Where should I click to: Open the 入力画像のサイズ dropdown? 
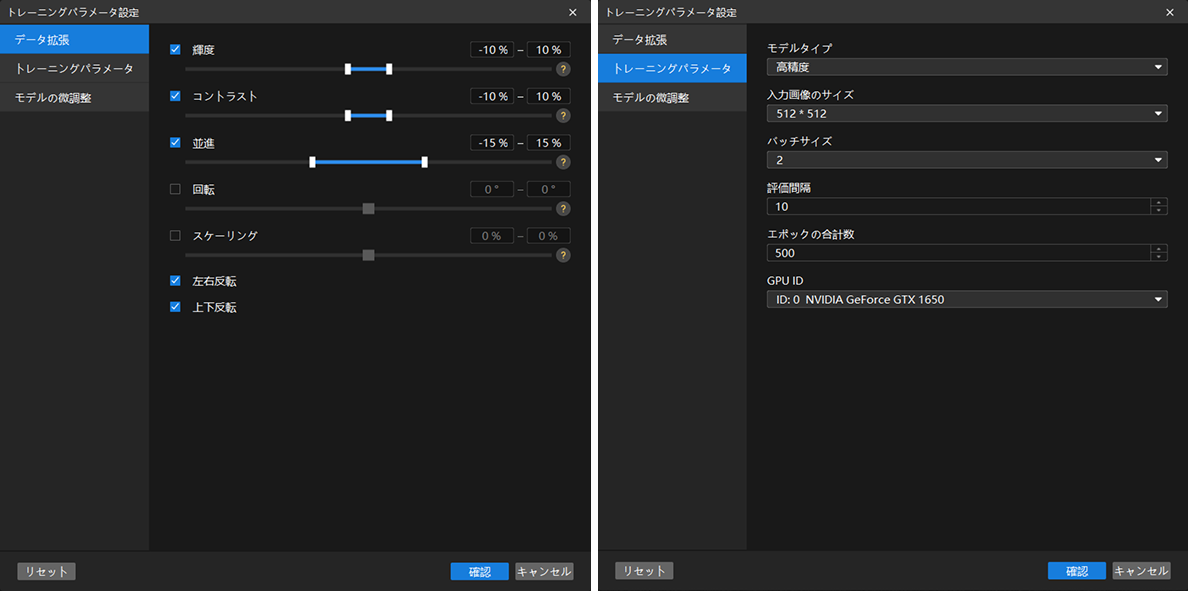point(967,114)
